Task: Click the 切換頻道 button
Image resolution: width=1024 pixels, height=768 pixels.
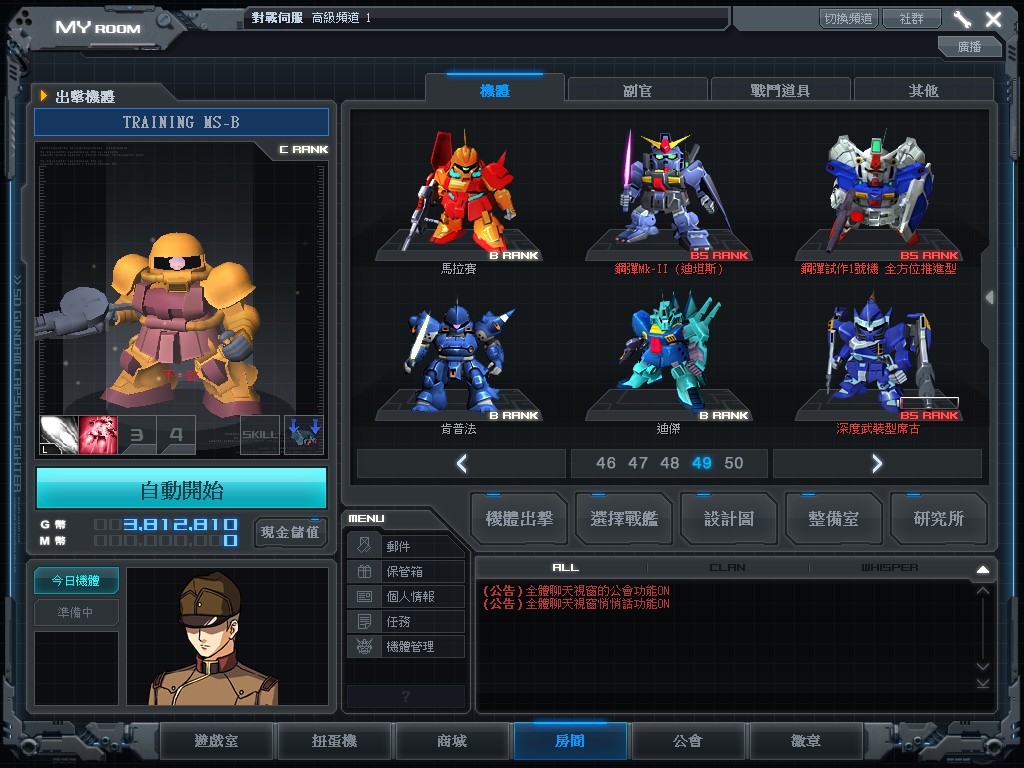Action: click(x=848, y=18)
